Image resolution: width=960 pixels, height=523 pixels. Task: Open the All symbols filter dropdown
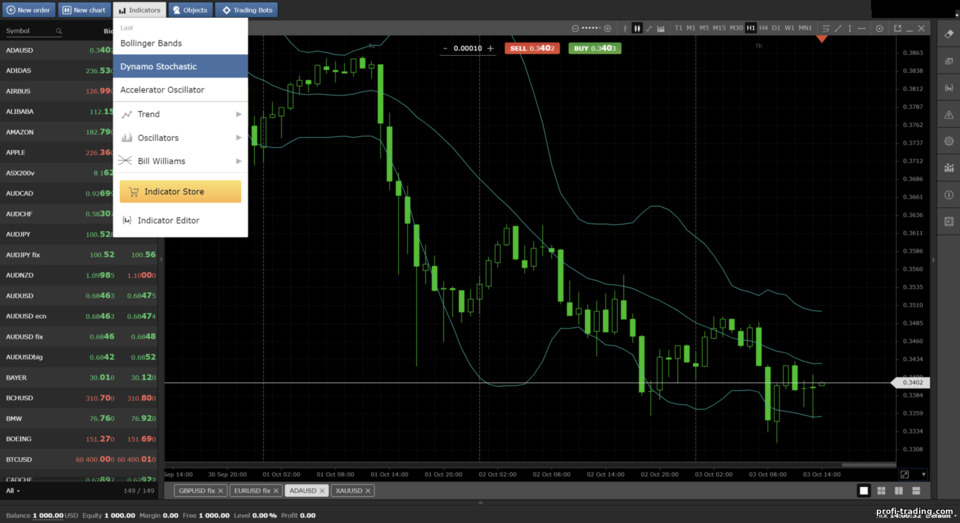tap(13, 491)
